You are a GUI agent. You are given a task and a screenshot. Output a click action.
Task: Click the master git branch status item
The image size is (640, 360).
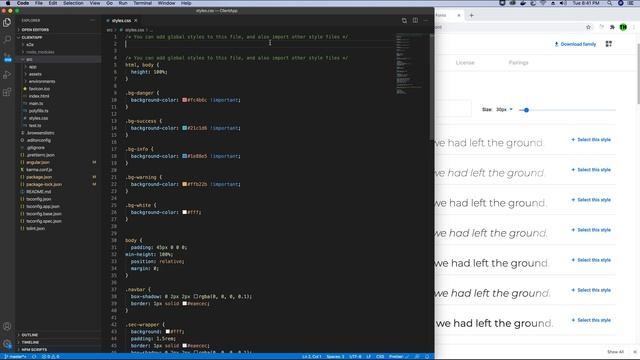(16, 357)
